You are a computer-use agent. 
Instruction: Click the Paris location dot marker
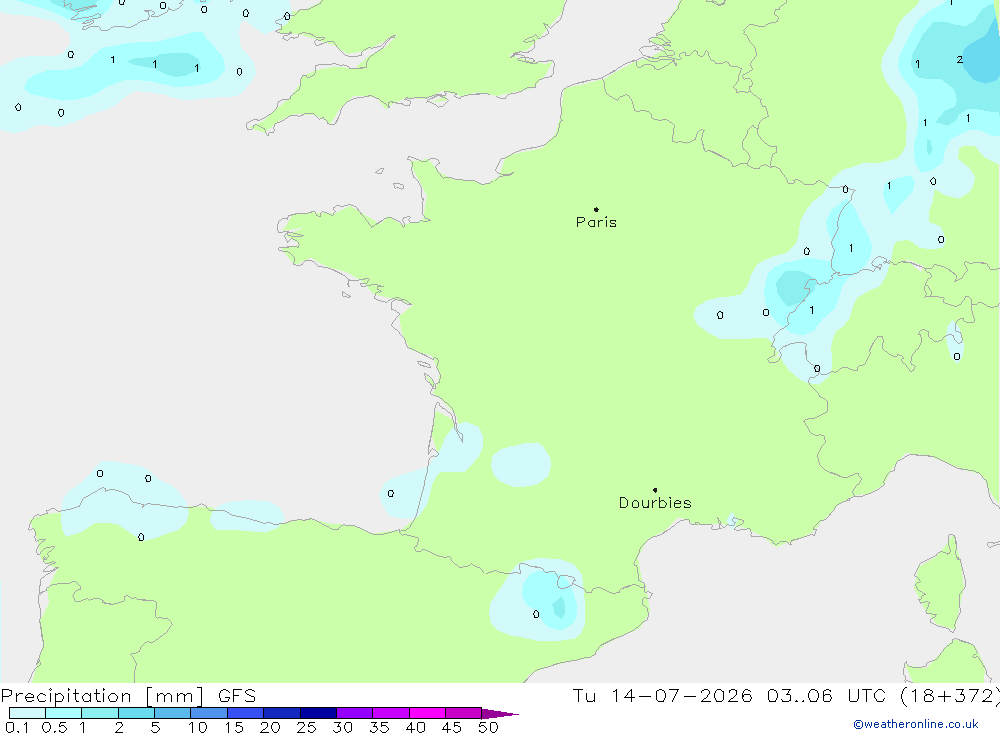[x=596, y=209]
